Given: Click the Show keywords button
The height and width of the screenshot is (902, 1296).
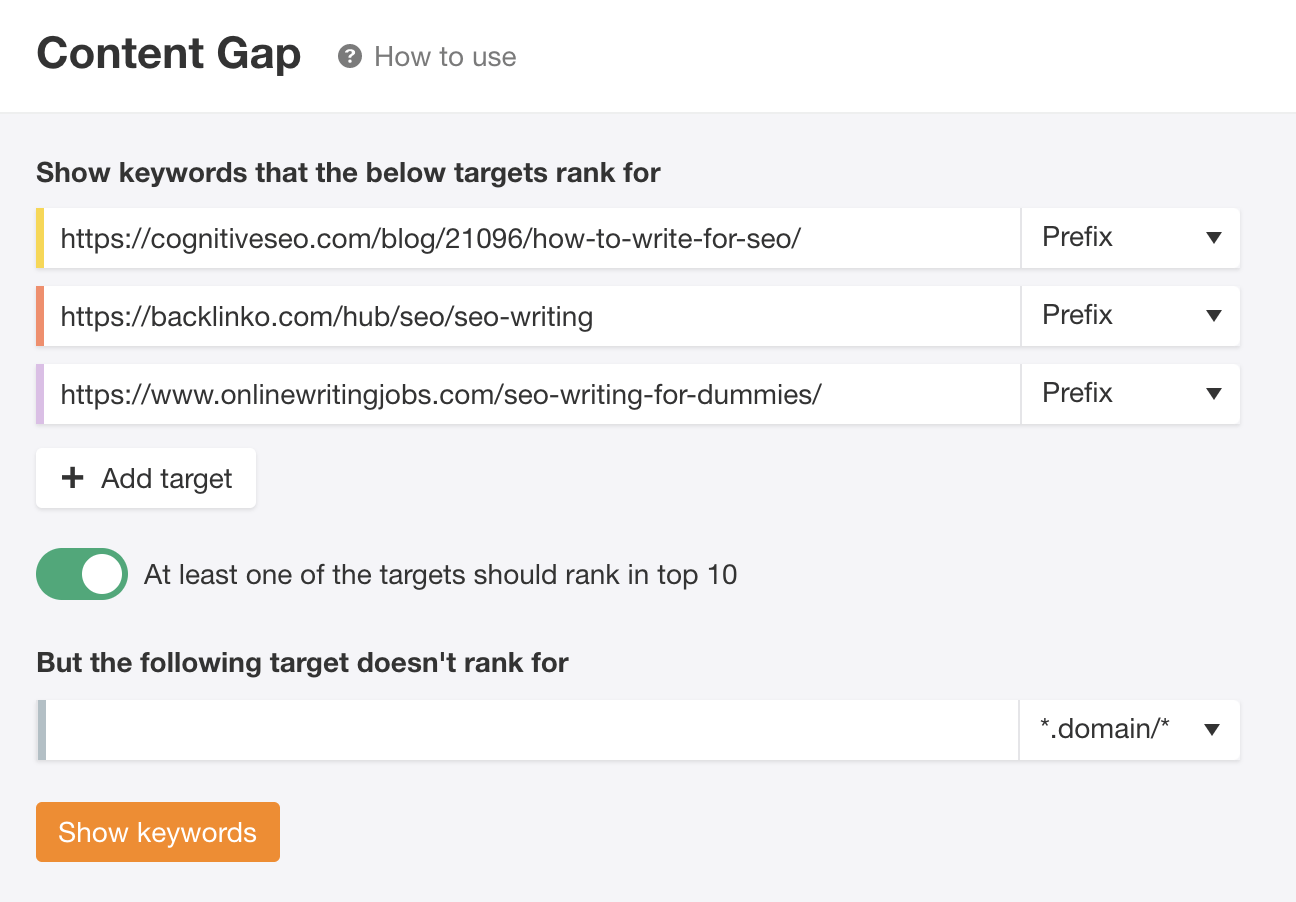Looking at the screenshot, I should (x=157, y=831).
